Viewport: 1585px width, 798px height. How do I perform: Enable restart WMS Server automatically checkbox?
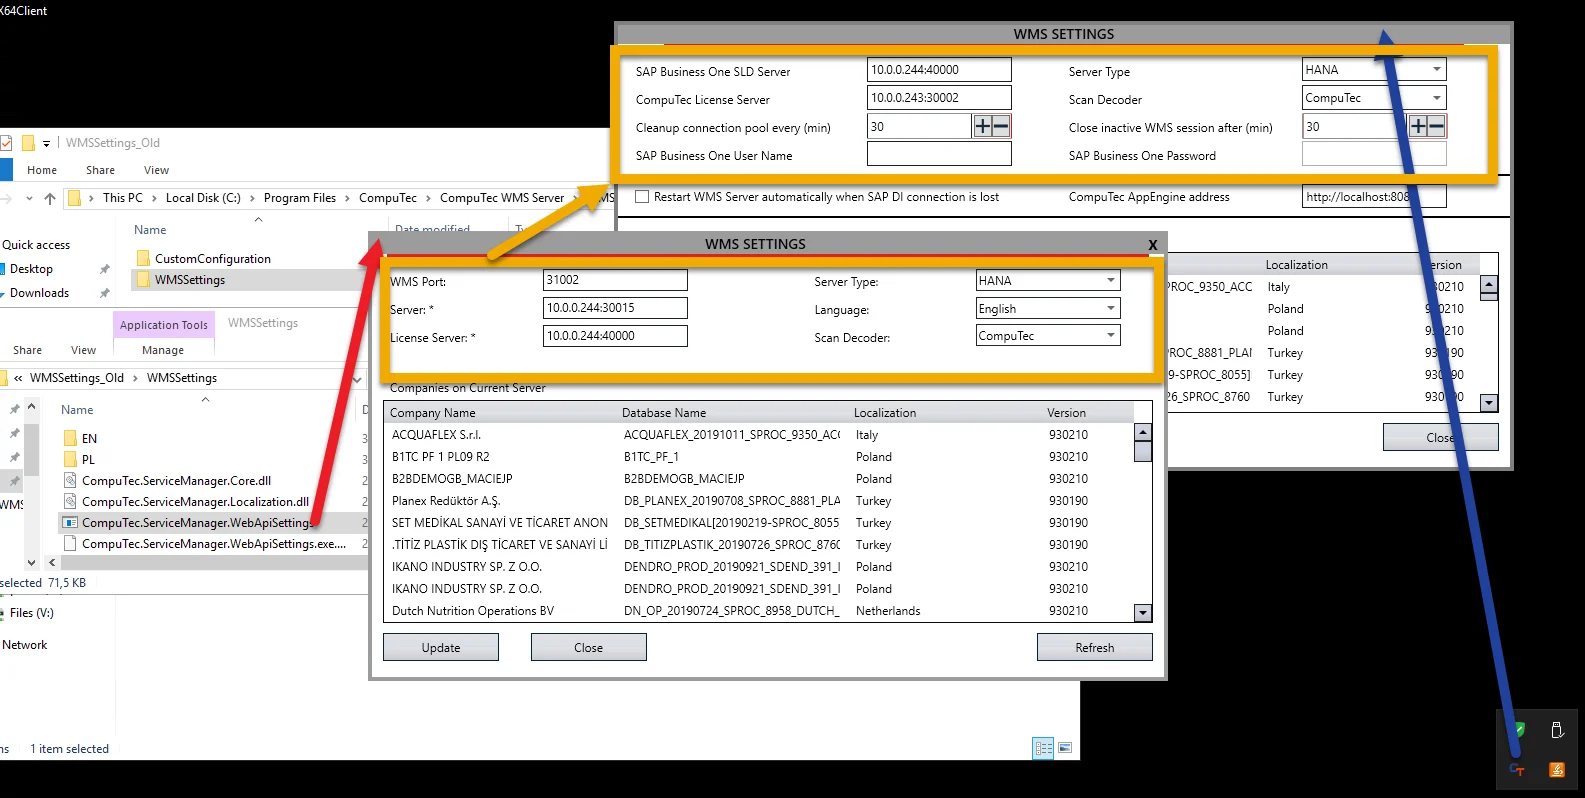click(642, 197)
